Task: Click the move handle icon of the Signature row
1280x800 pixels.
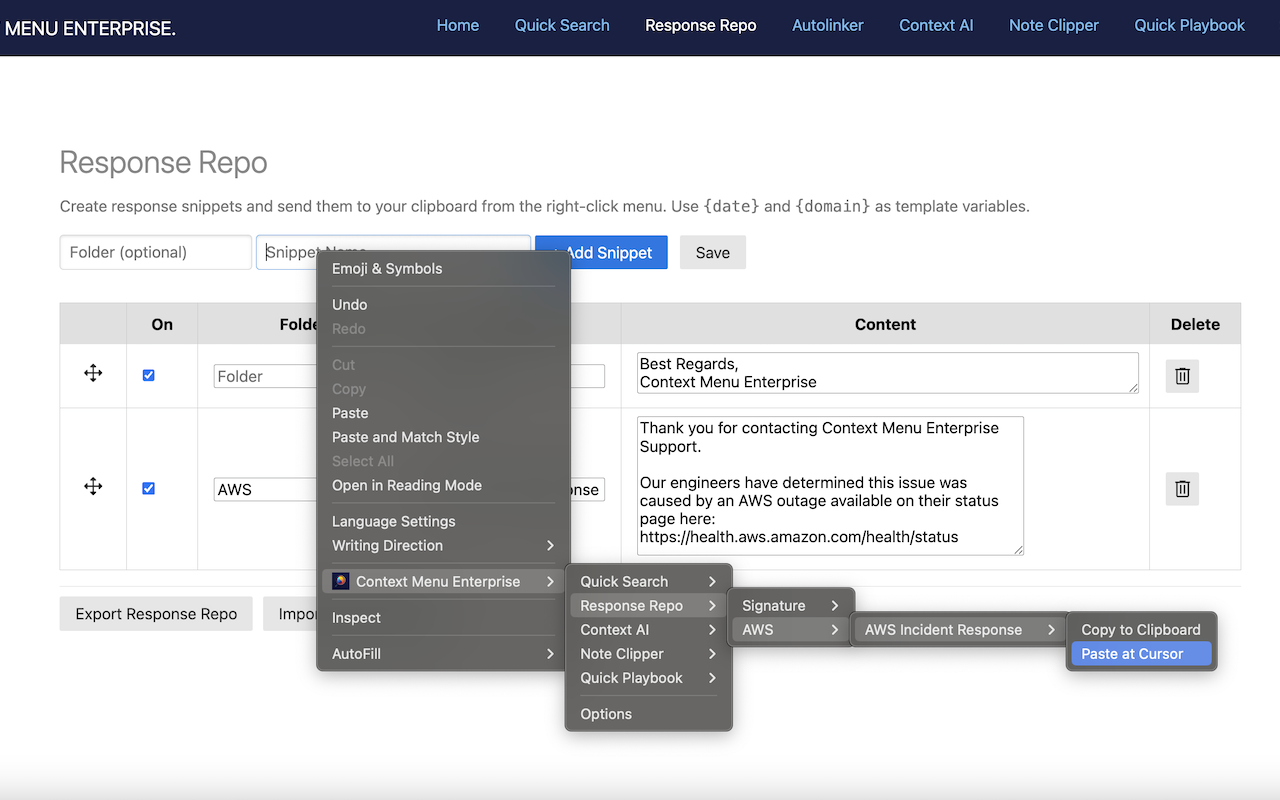Action: pos(93,373)
